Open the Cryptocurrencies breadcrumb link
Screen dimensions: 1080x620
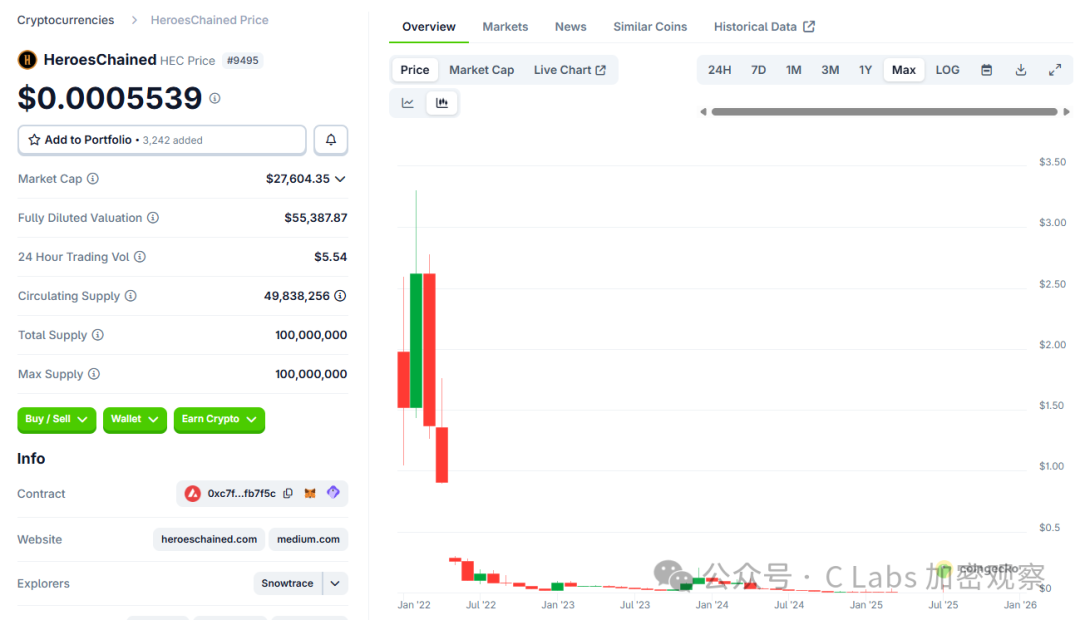[65, 20]
